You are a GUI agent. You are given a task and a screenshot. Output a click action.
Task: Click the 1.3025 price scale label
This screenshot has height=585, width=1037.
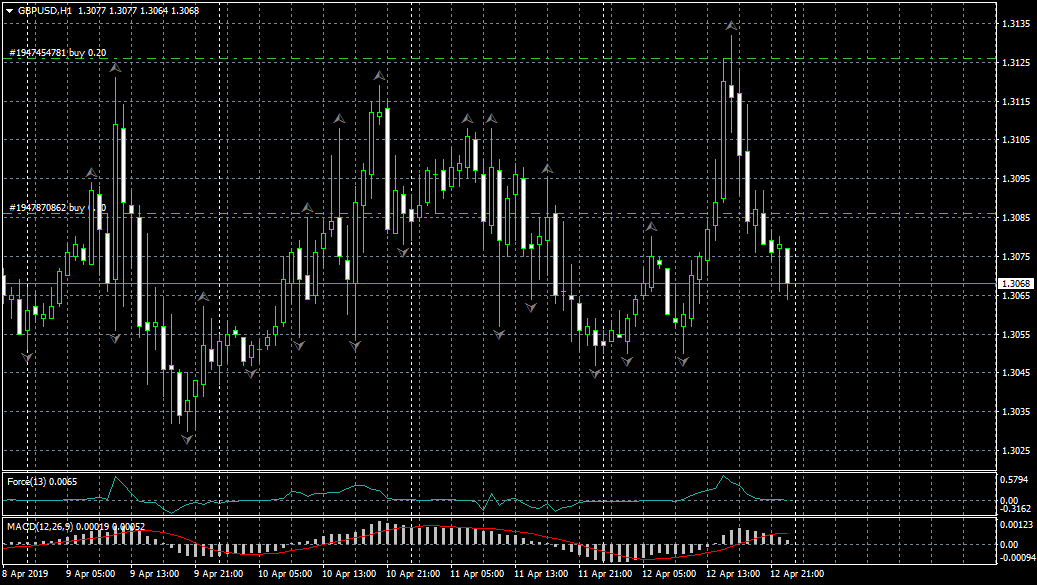(1014, 451)
